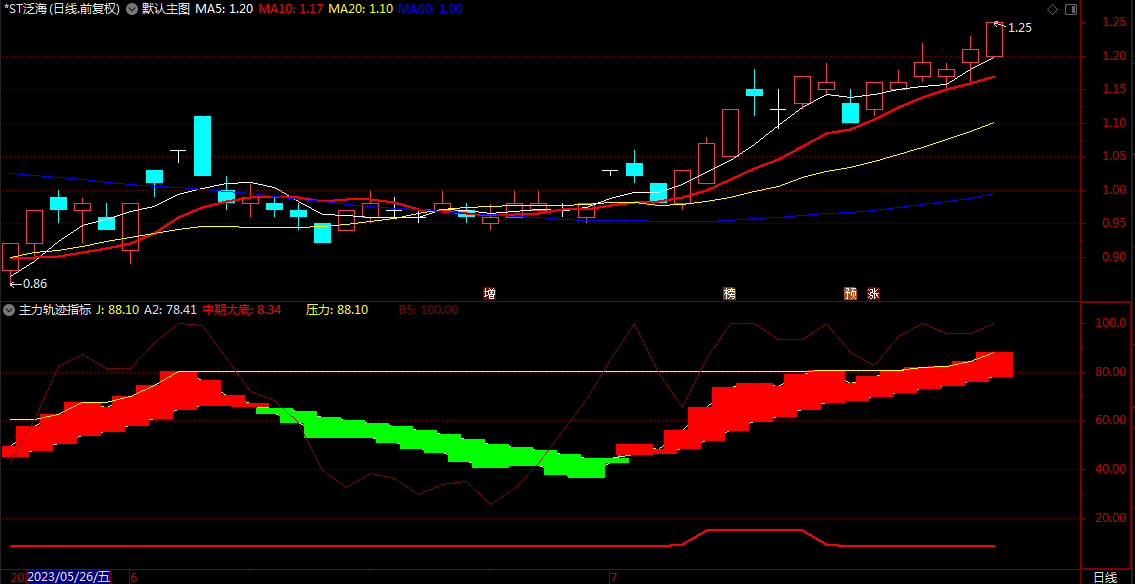1135x584 pixels.
Task: Click the MA20: 1.10 label
Action: 360,9
